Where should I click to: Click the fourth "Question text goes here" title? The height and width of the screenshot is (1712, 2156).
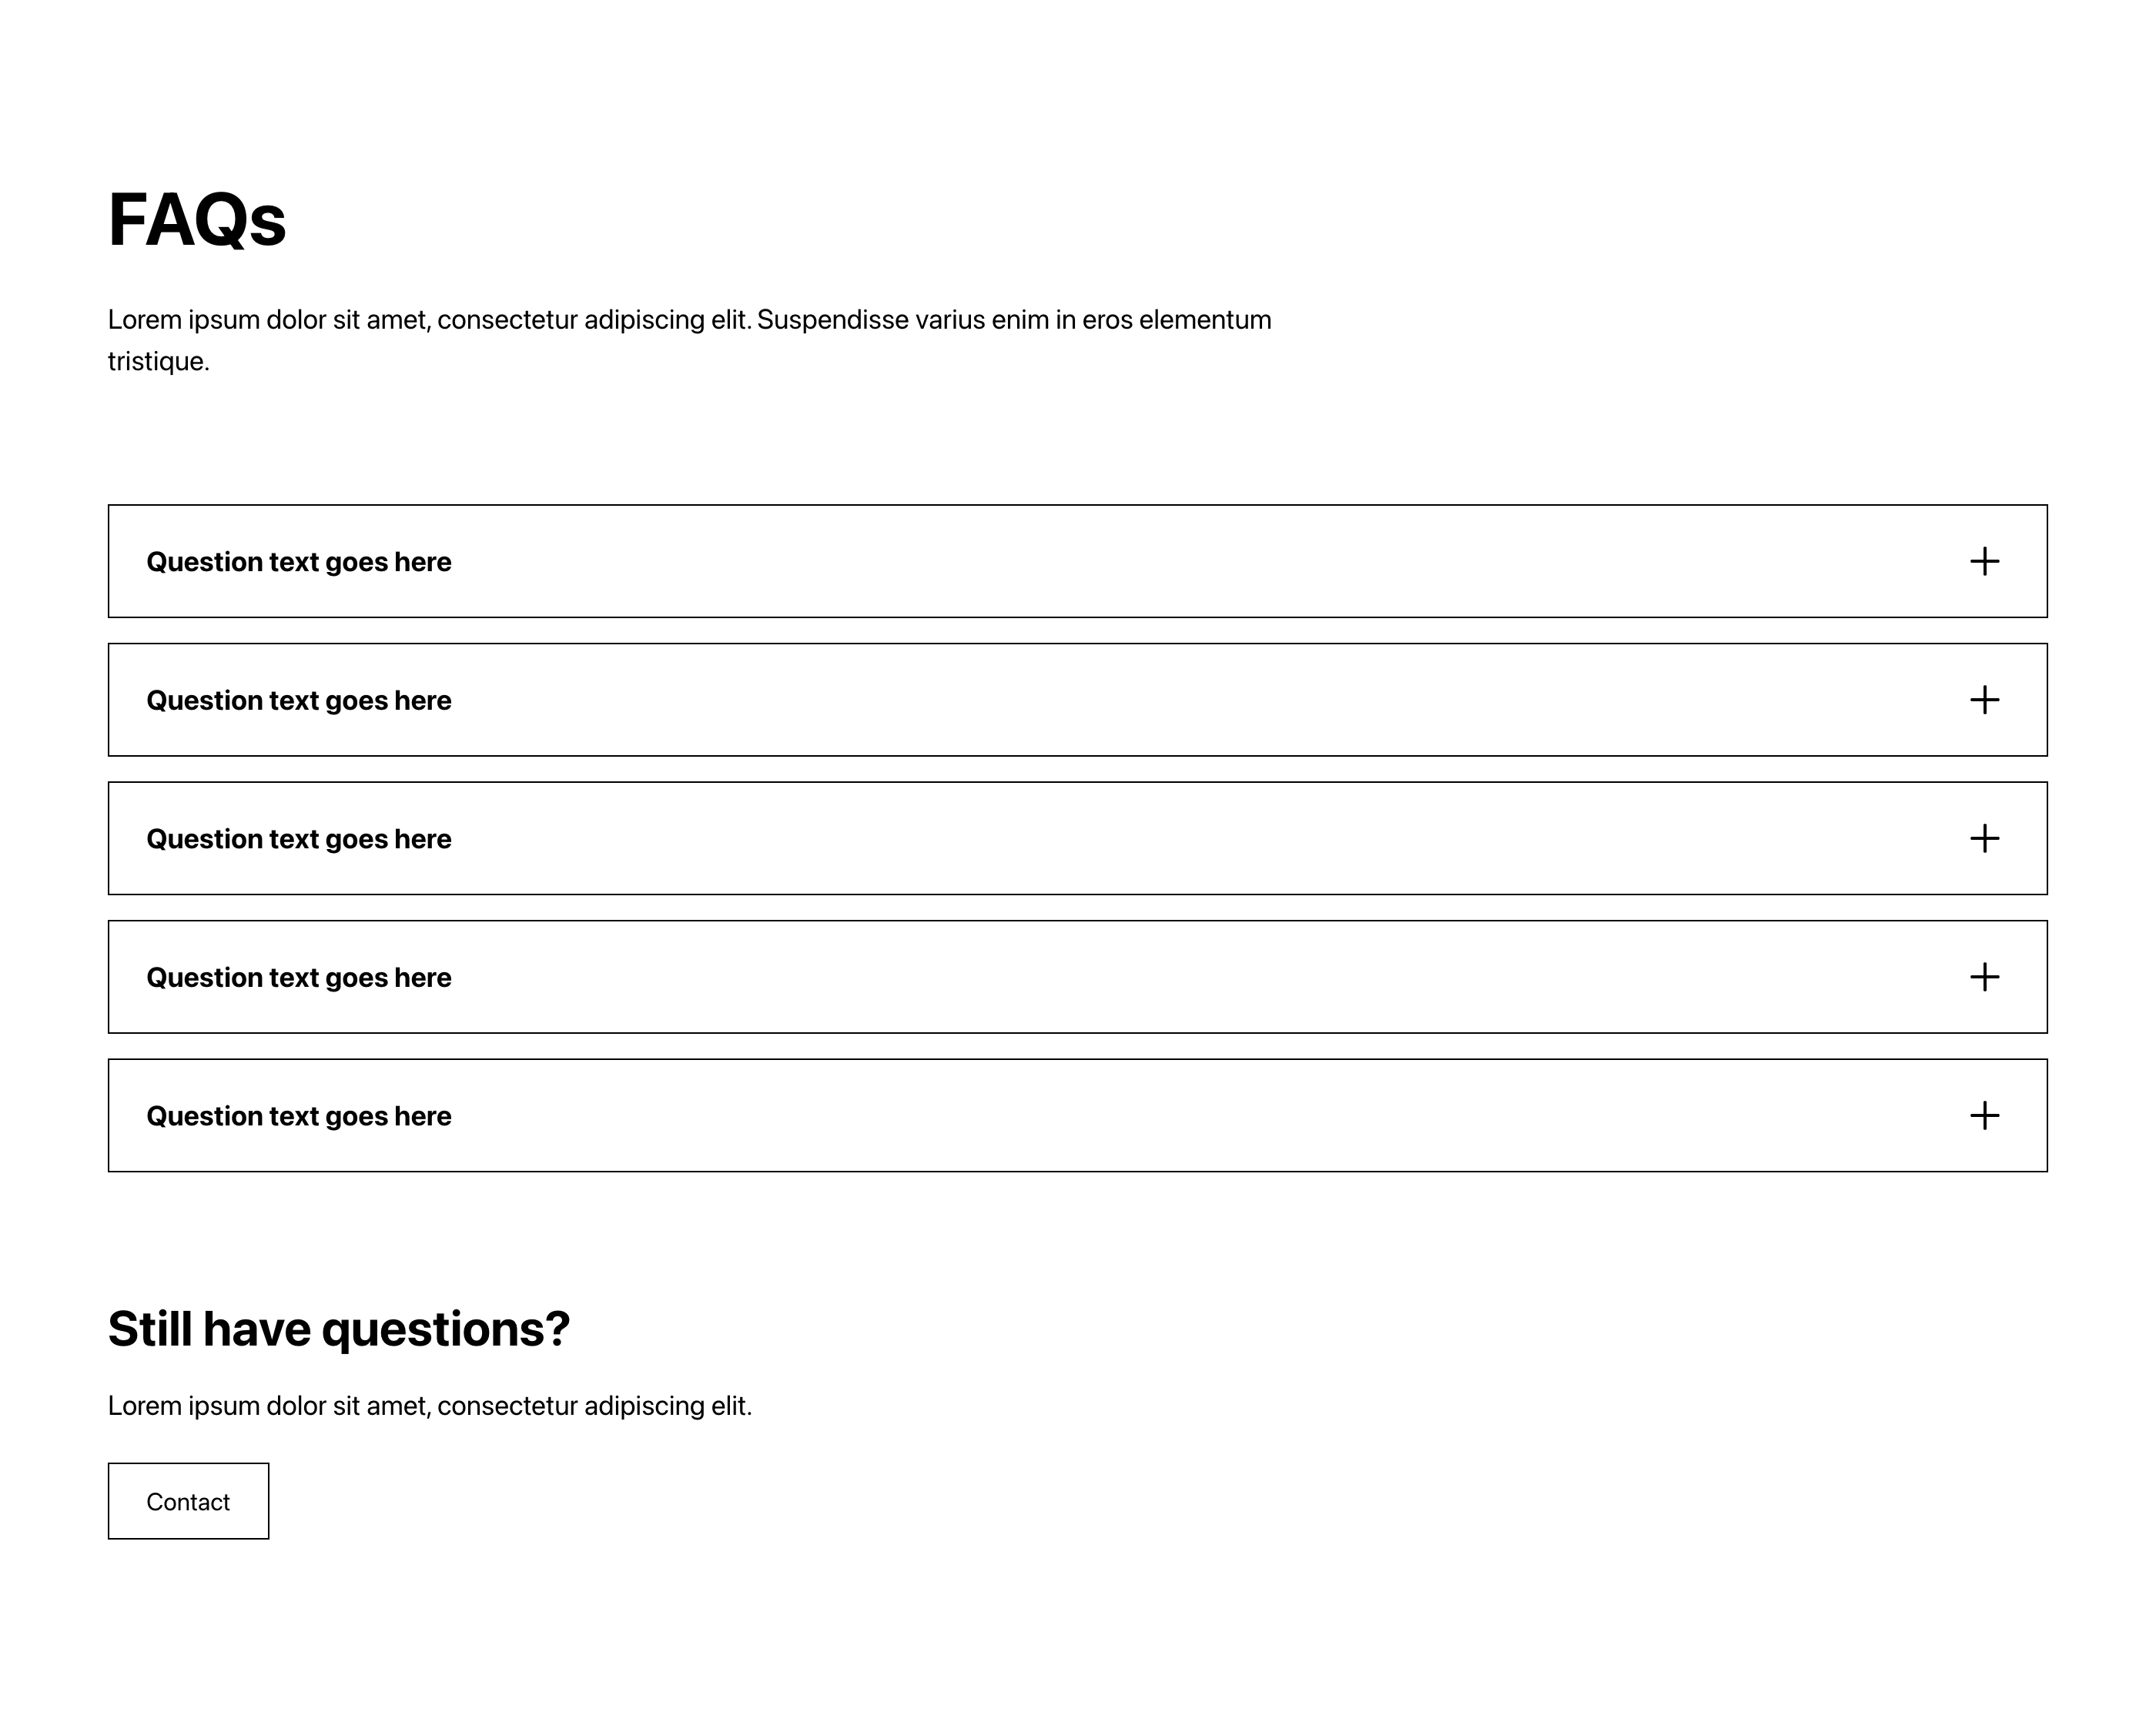point(299,977)
